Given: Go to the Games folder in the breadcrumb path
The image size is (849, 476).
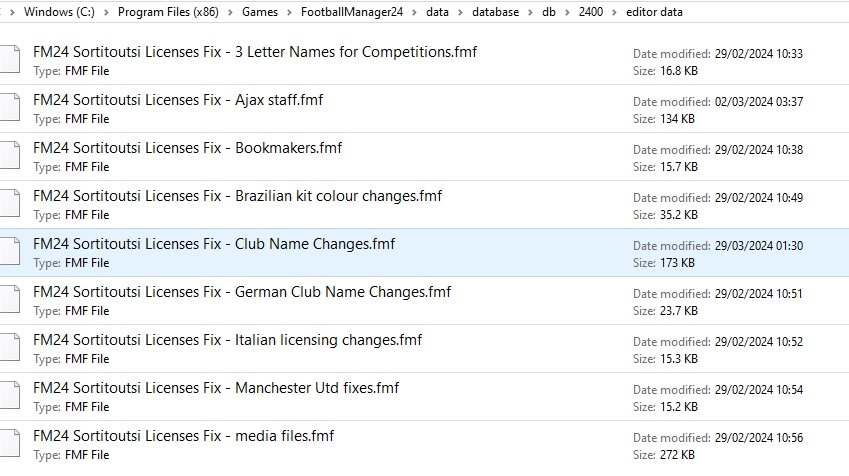Looking at the screenshot, I should click(260, 12).
